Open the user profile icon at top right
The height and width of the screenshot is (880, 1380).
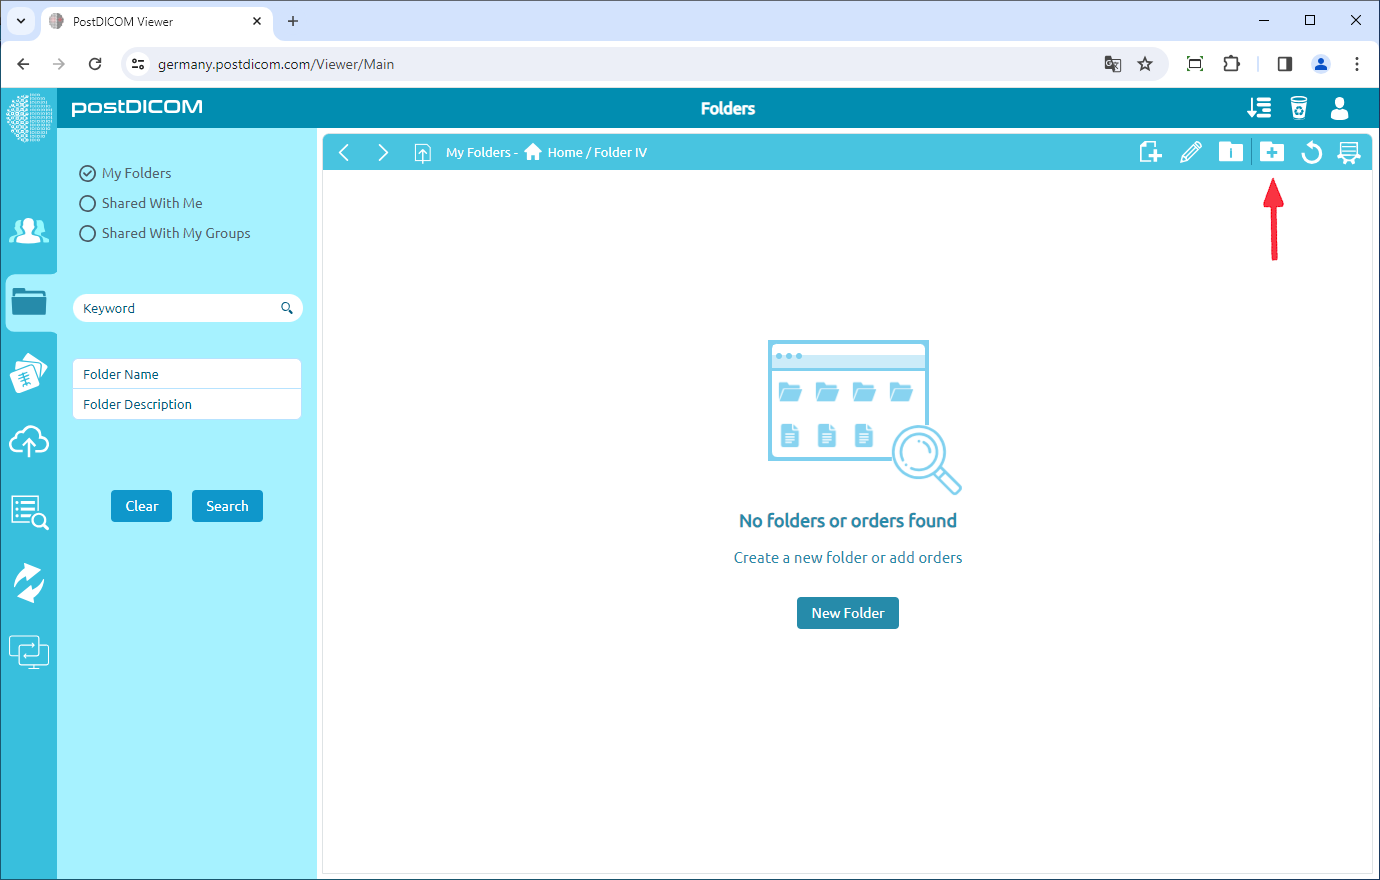tap(1339, 108)
